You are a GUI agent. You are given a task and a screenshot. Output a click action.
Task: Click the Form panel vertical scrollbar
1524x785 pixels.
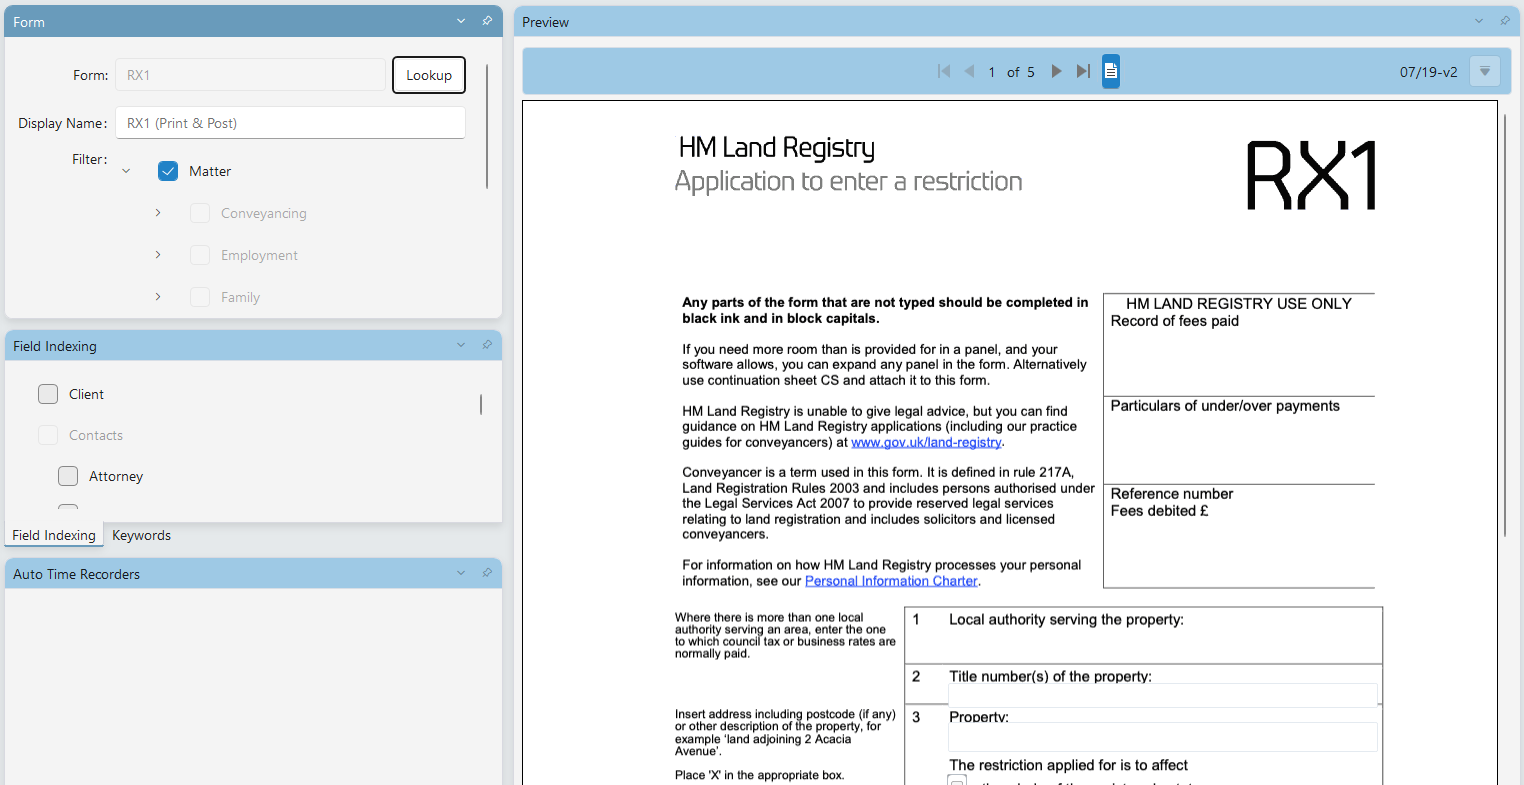point(487,126)
